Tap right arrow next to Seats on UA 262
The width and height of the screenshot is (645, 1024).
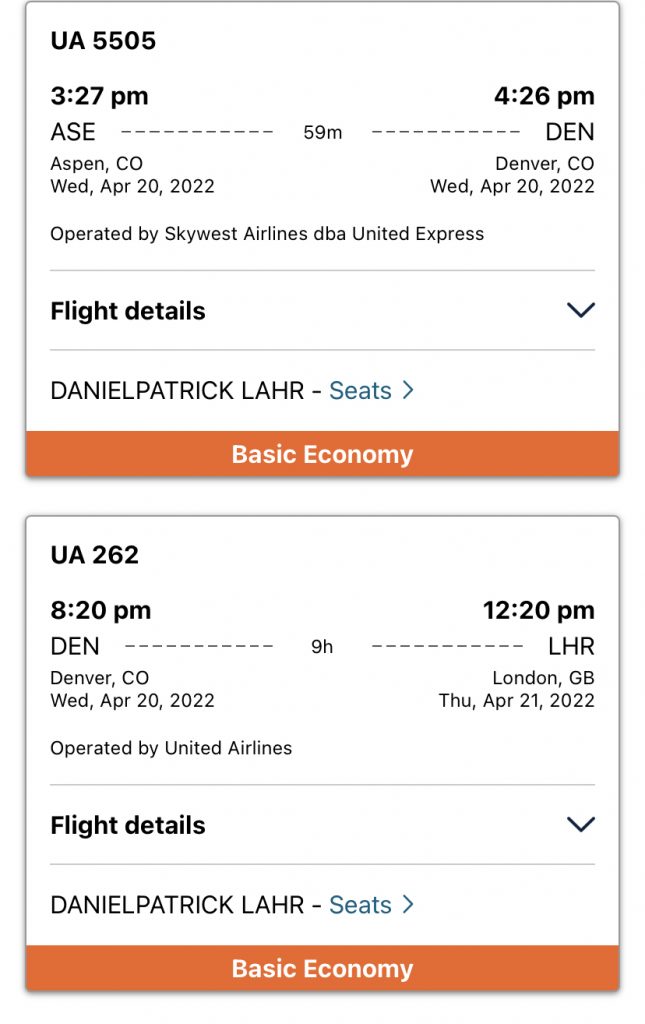[408, 904]
